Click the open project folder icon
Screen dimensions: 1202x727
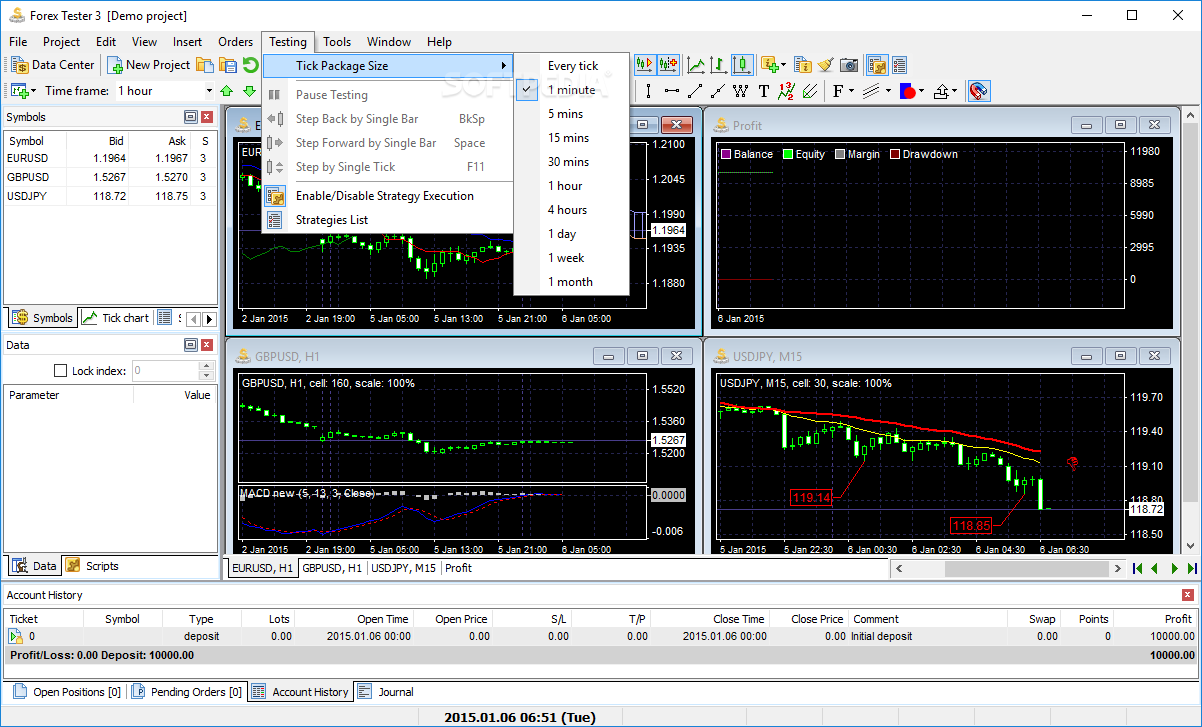pyautogui.click(x=204, y=65)
